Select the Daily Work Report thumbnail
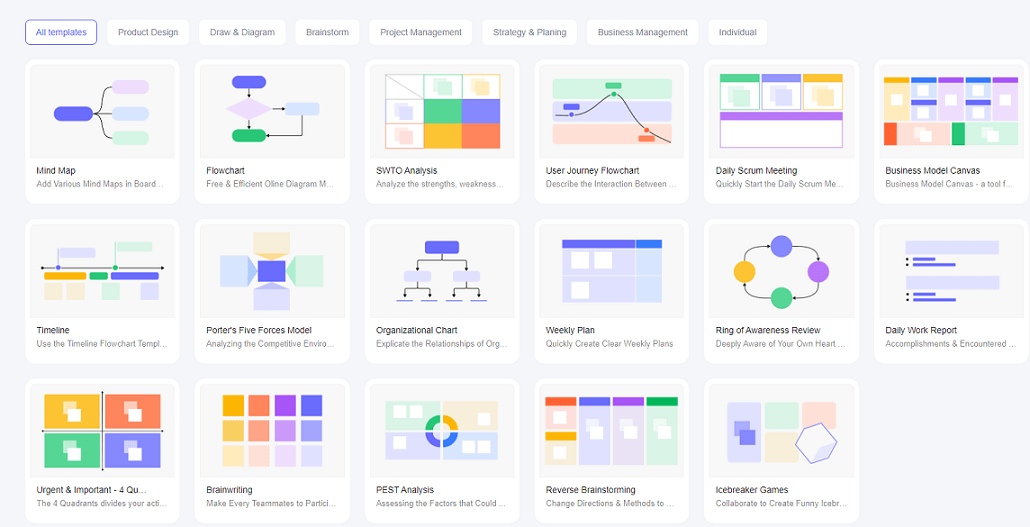The height and width of the screenshot is (527, 1030). (951, 271)
